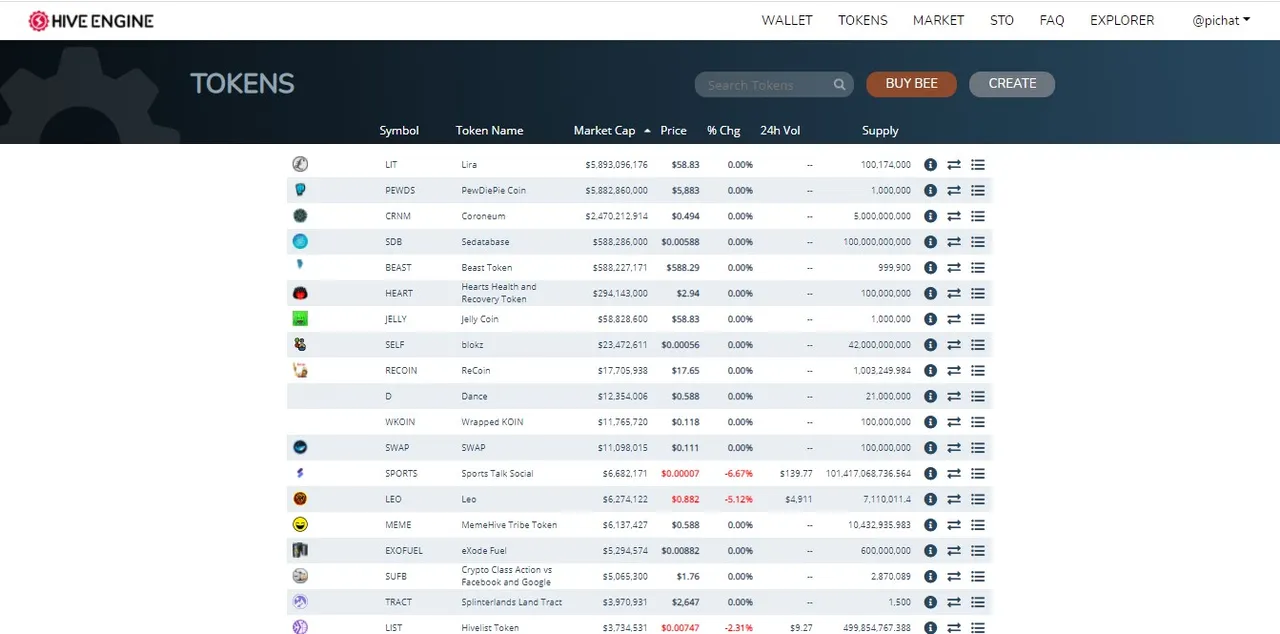Open trade arrows icon for PEWDS row
The image size is (1280, 634).
coord(954,190)
